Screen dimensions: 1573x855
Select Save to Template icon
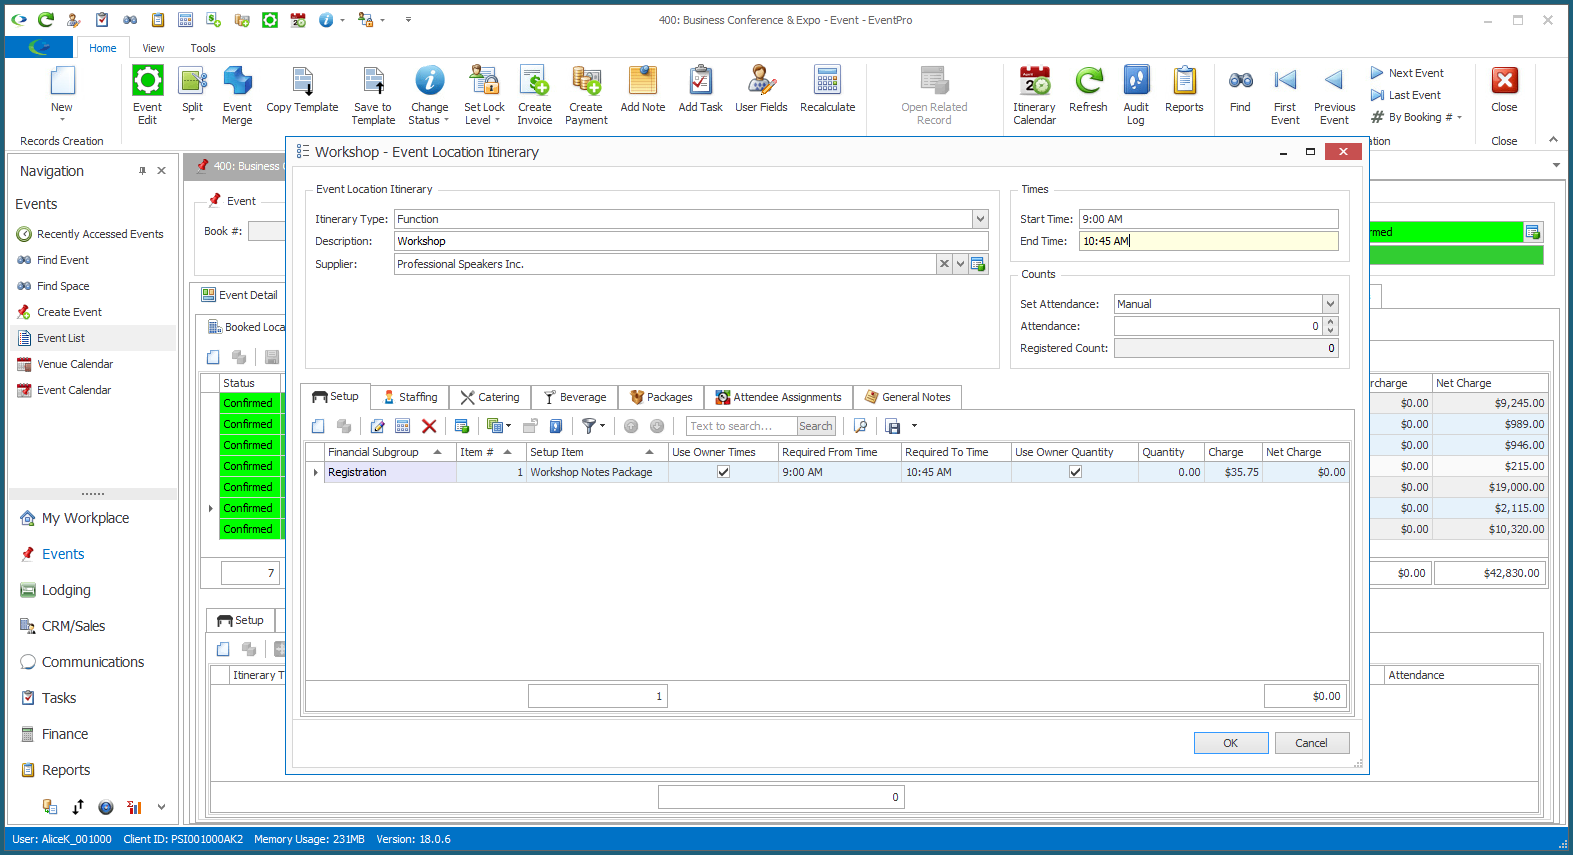click(x=373, y=95)
